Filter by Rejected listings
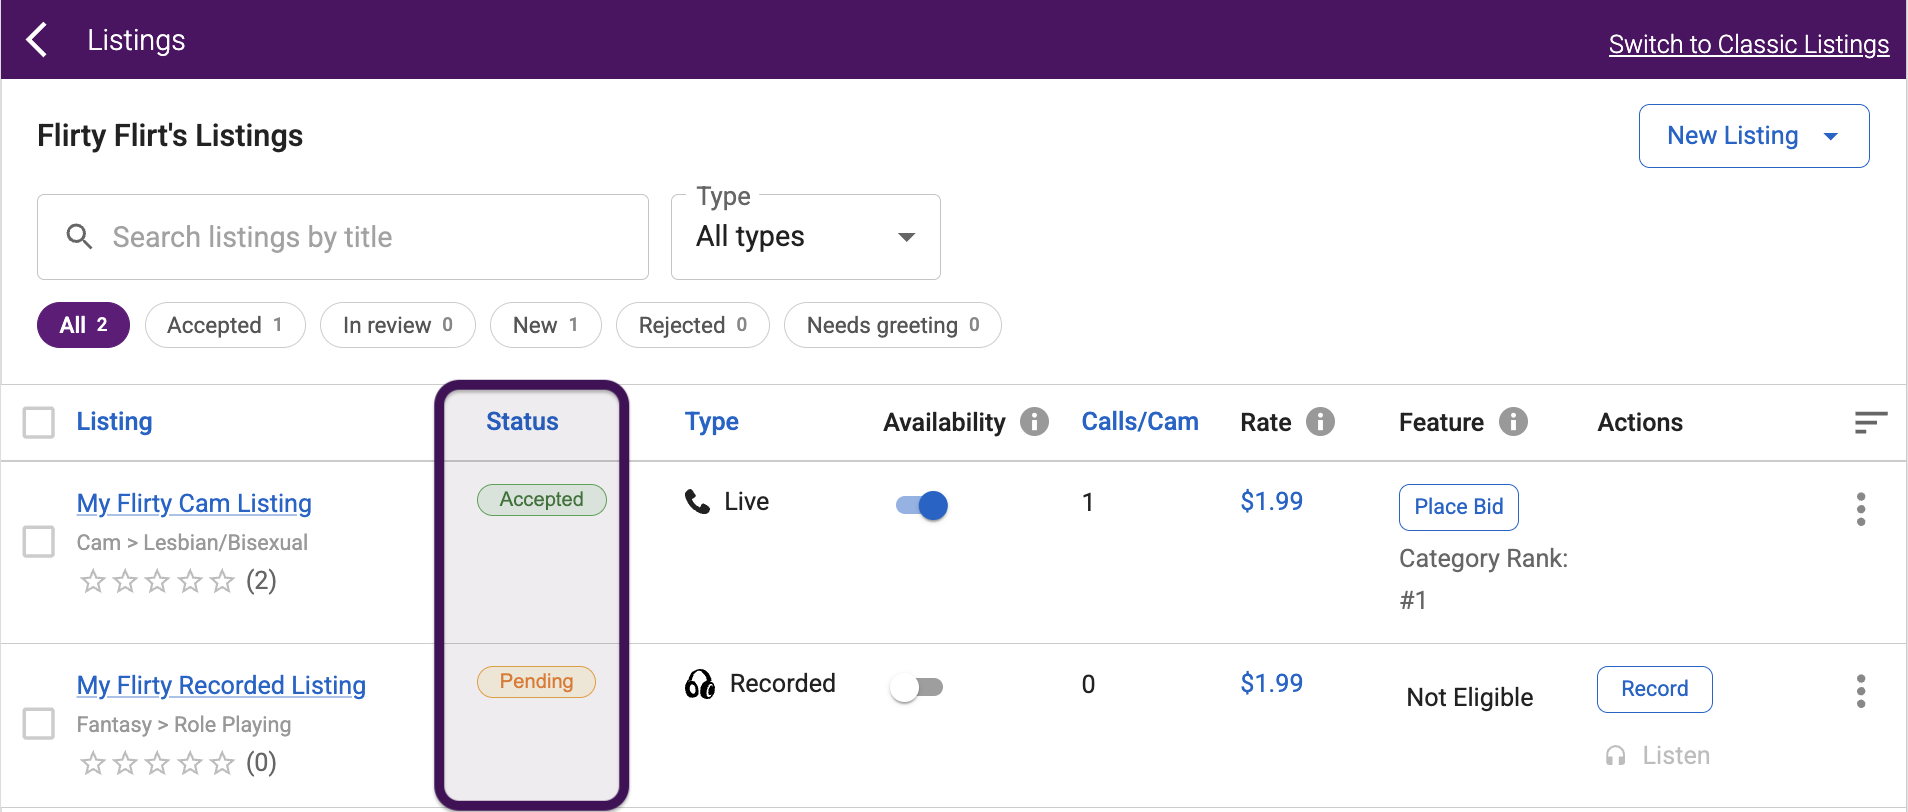The height and width of the screenshot is (812, 1908). tap(693, 325)
